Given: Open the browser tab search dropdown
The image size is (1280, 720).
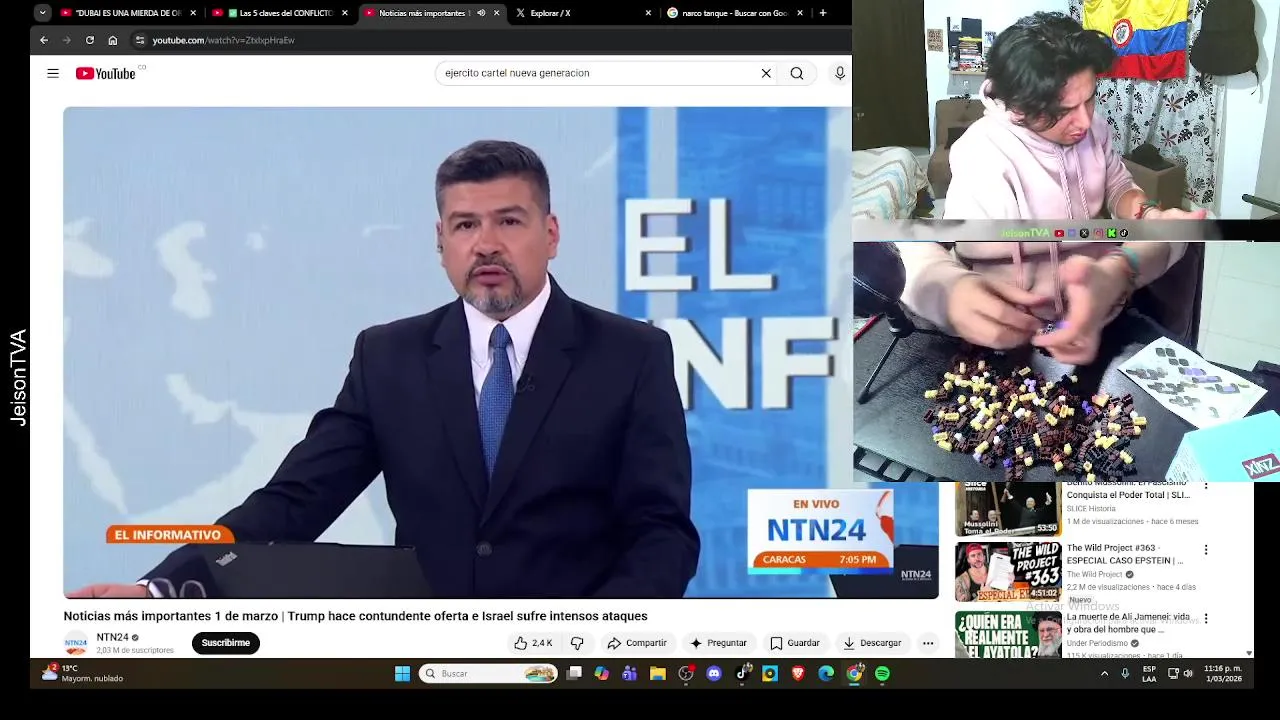Looking at the screenshot, I should [x=42, y=13].
